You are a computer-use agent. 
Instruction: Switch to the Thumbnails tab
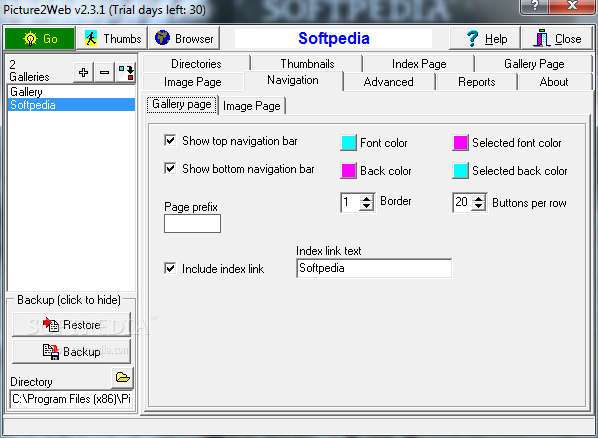click(x=307, y=64)
